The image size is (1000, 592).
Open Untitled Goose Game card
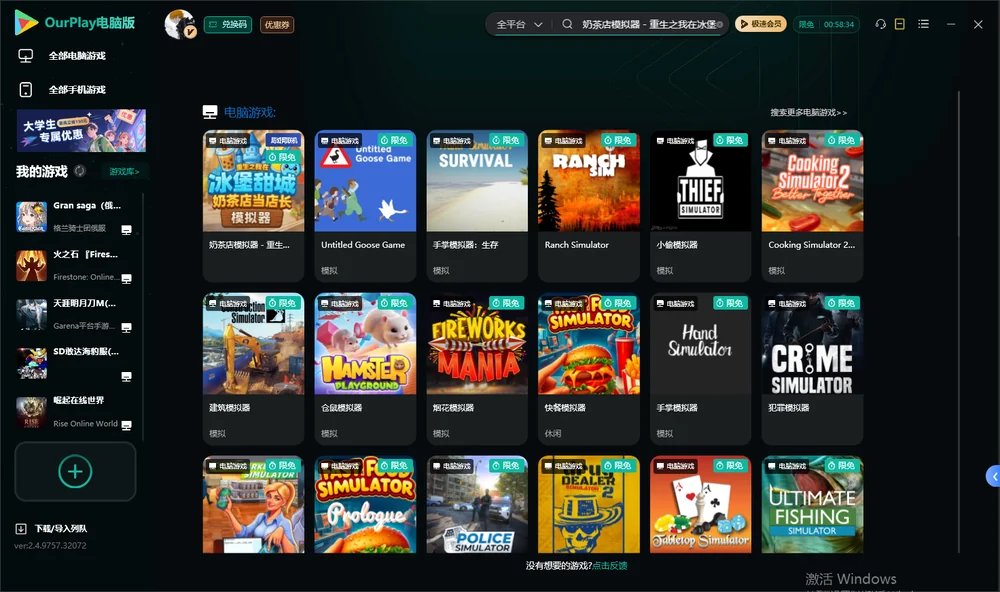click(365, 205)
